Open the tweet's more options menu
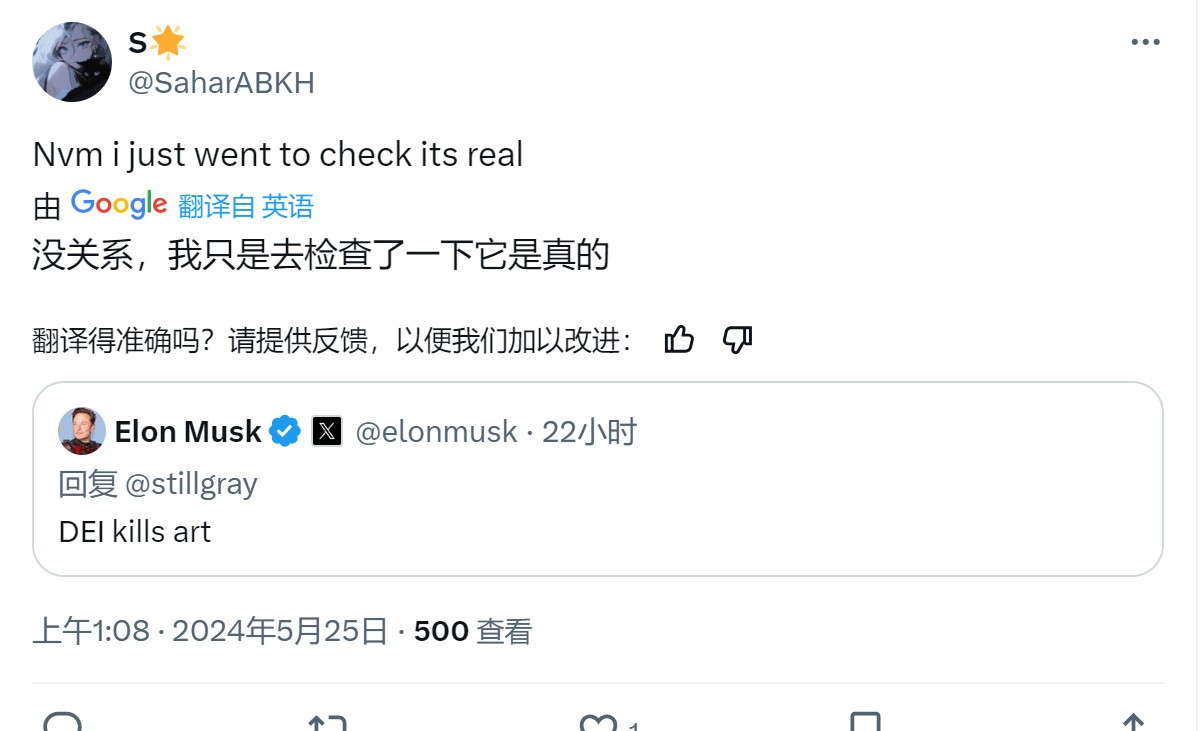This screenshot has width=1204, height=731. pyautogui.click(x=1144, y=42)
